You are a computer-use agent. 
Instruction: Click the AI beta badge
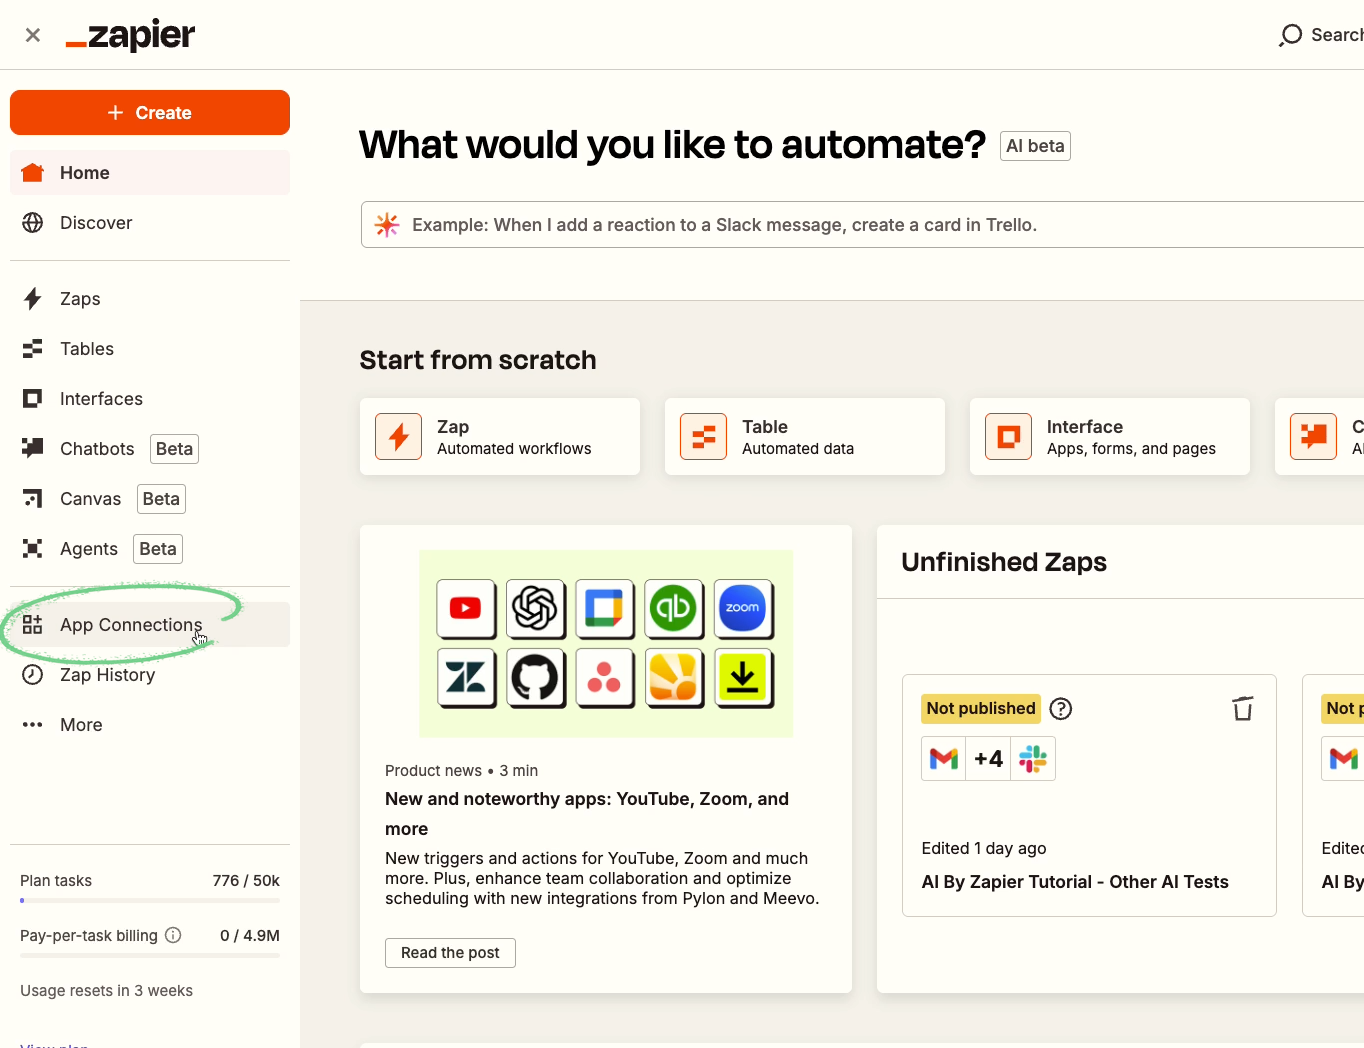coord(1035,146)
